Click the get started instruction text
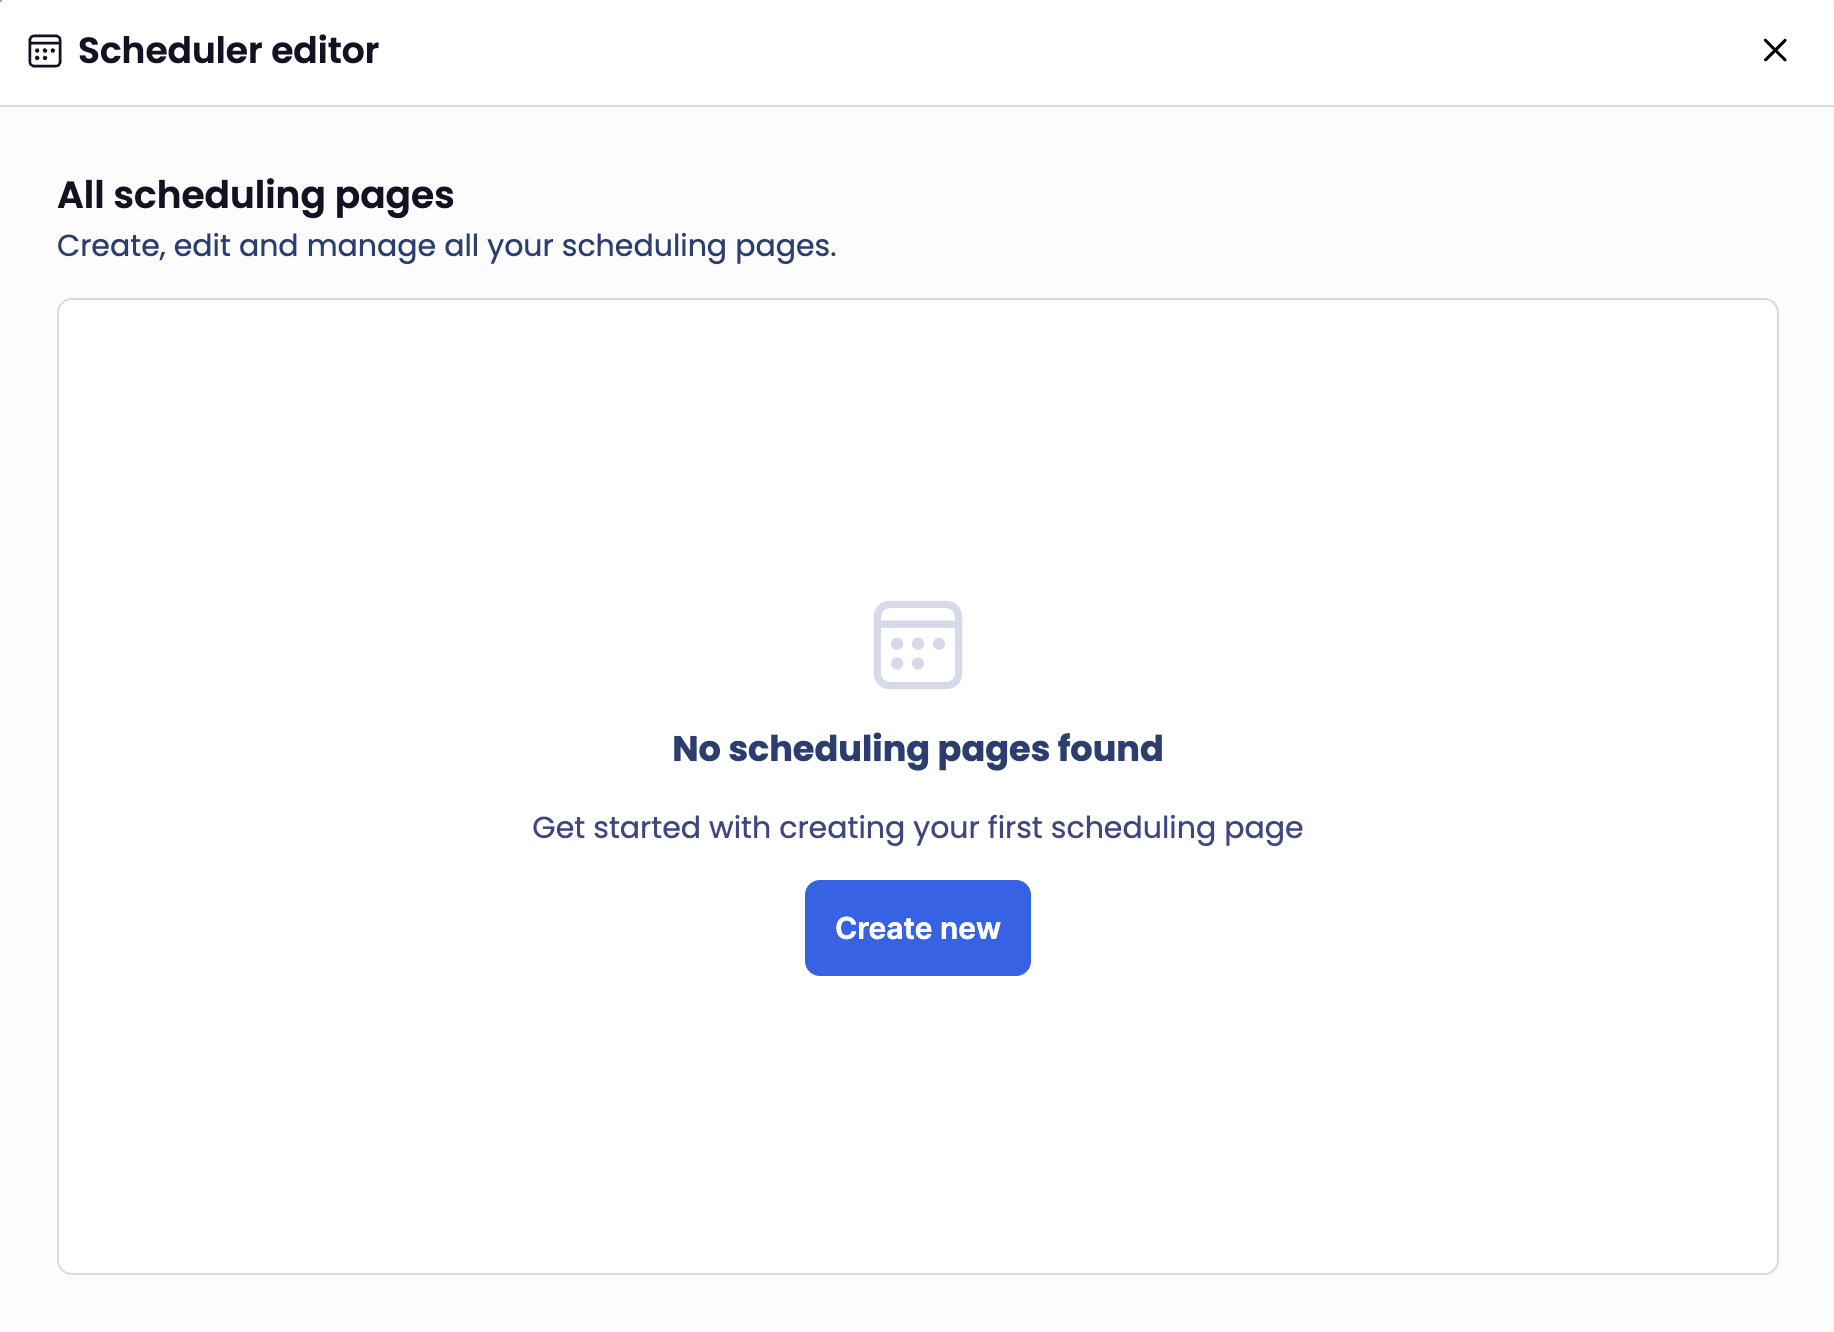The image size is (1834, 1332). point(917,827)
